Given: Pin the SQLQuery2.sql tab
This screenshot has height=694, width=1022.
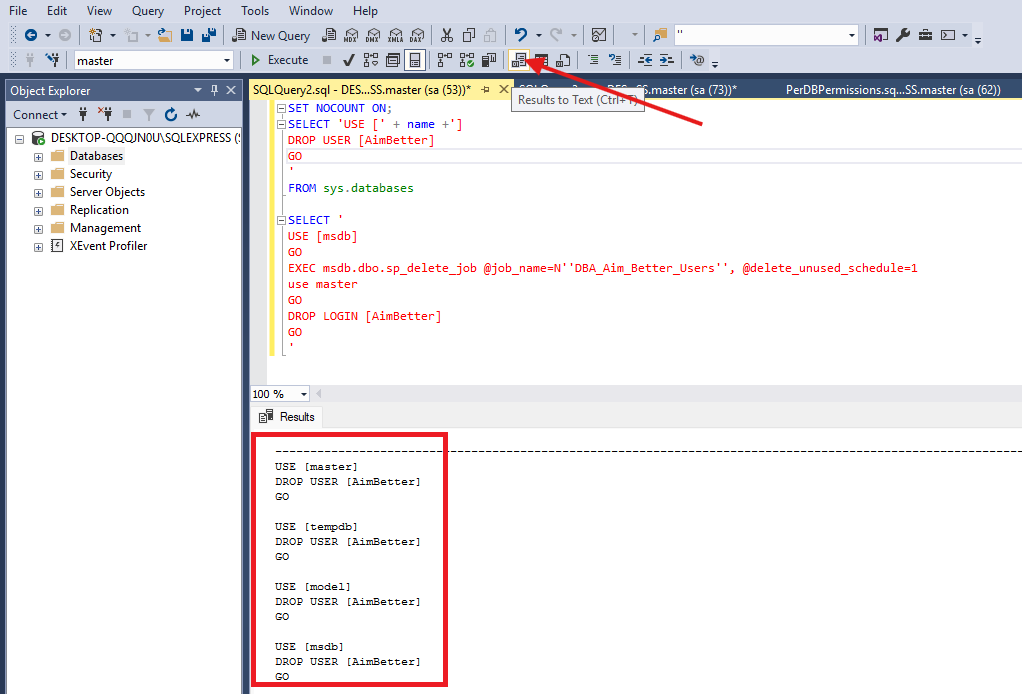Looking at the screenshot, I should click(486, 90).
